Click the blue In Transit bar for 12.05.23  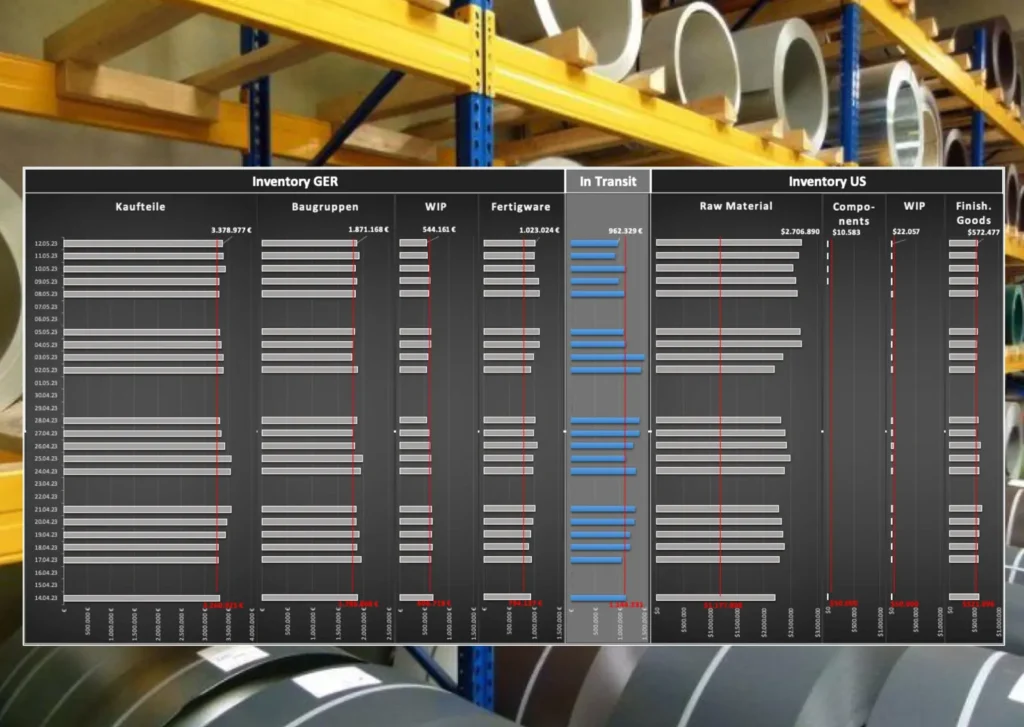pos(595,243)
